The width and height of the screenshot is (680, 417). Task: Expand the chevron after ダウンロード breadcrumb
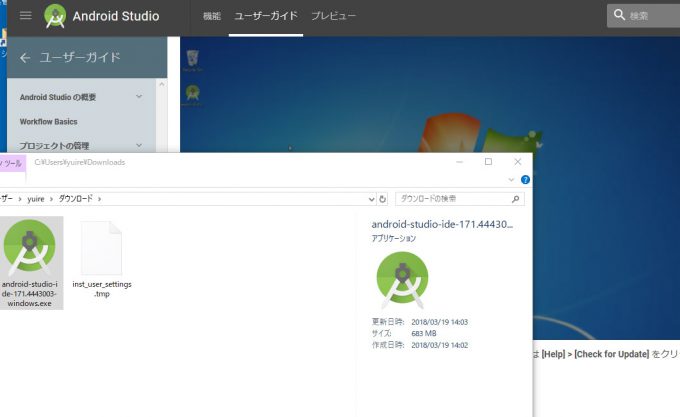[99, 199]
